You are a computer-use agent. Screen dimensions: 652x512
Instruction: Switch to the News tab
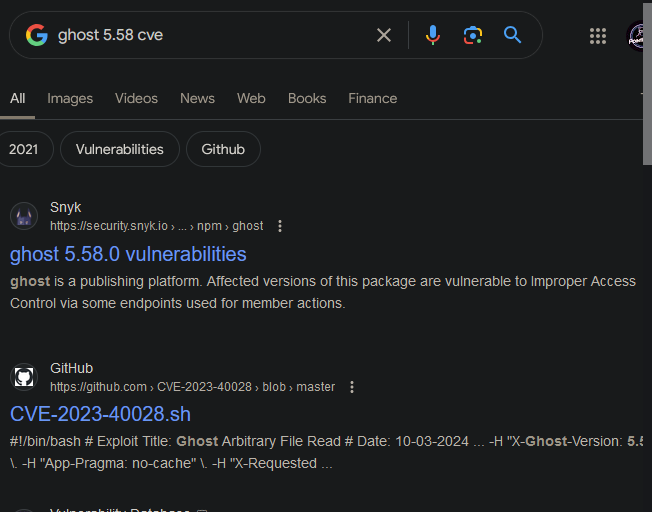(x=198, y=99)
